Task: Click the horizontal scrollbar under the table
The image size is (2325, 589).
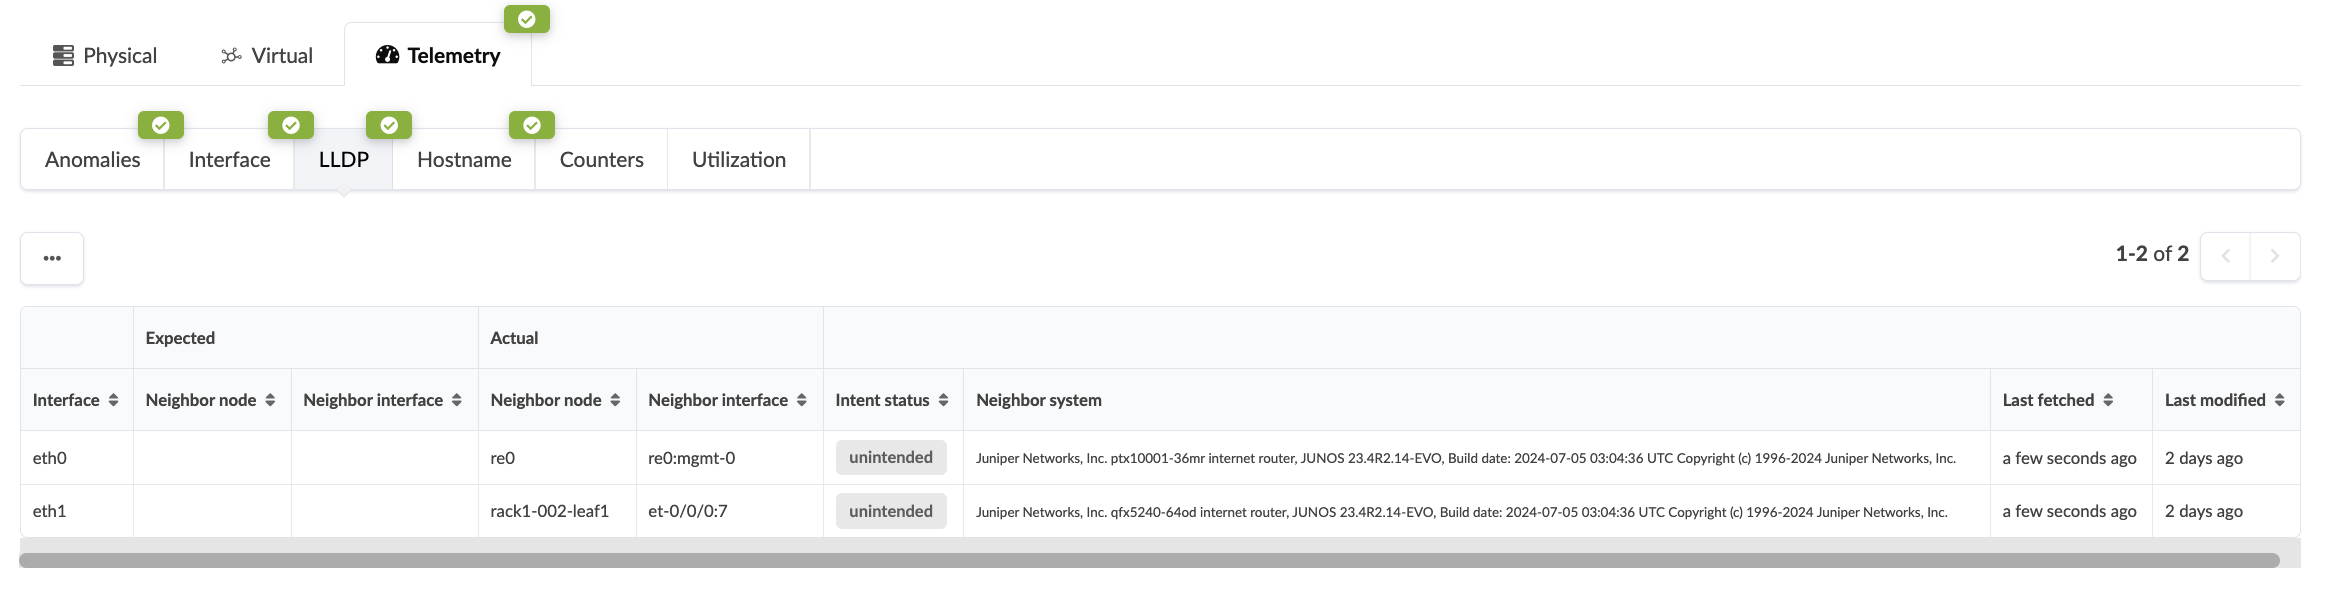Action: [1148, 561]
